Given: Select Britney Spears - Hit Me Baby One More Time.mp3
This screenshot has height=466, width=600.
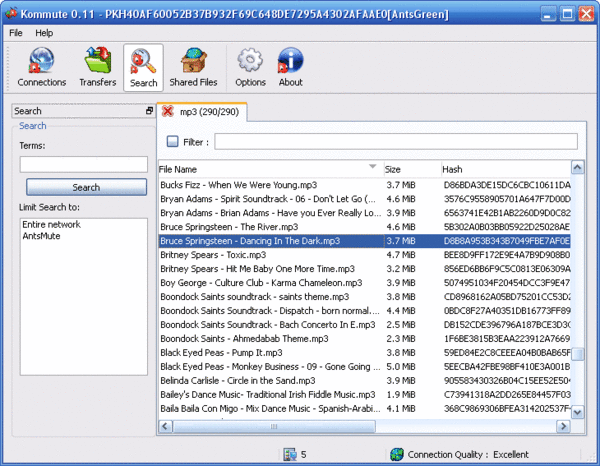Looking at the screenshot, I should tap(364, 269).
